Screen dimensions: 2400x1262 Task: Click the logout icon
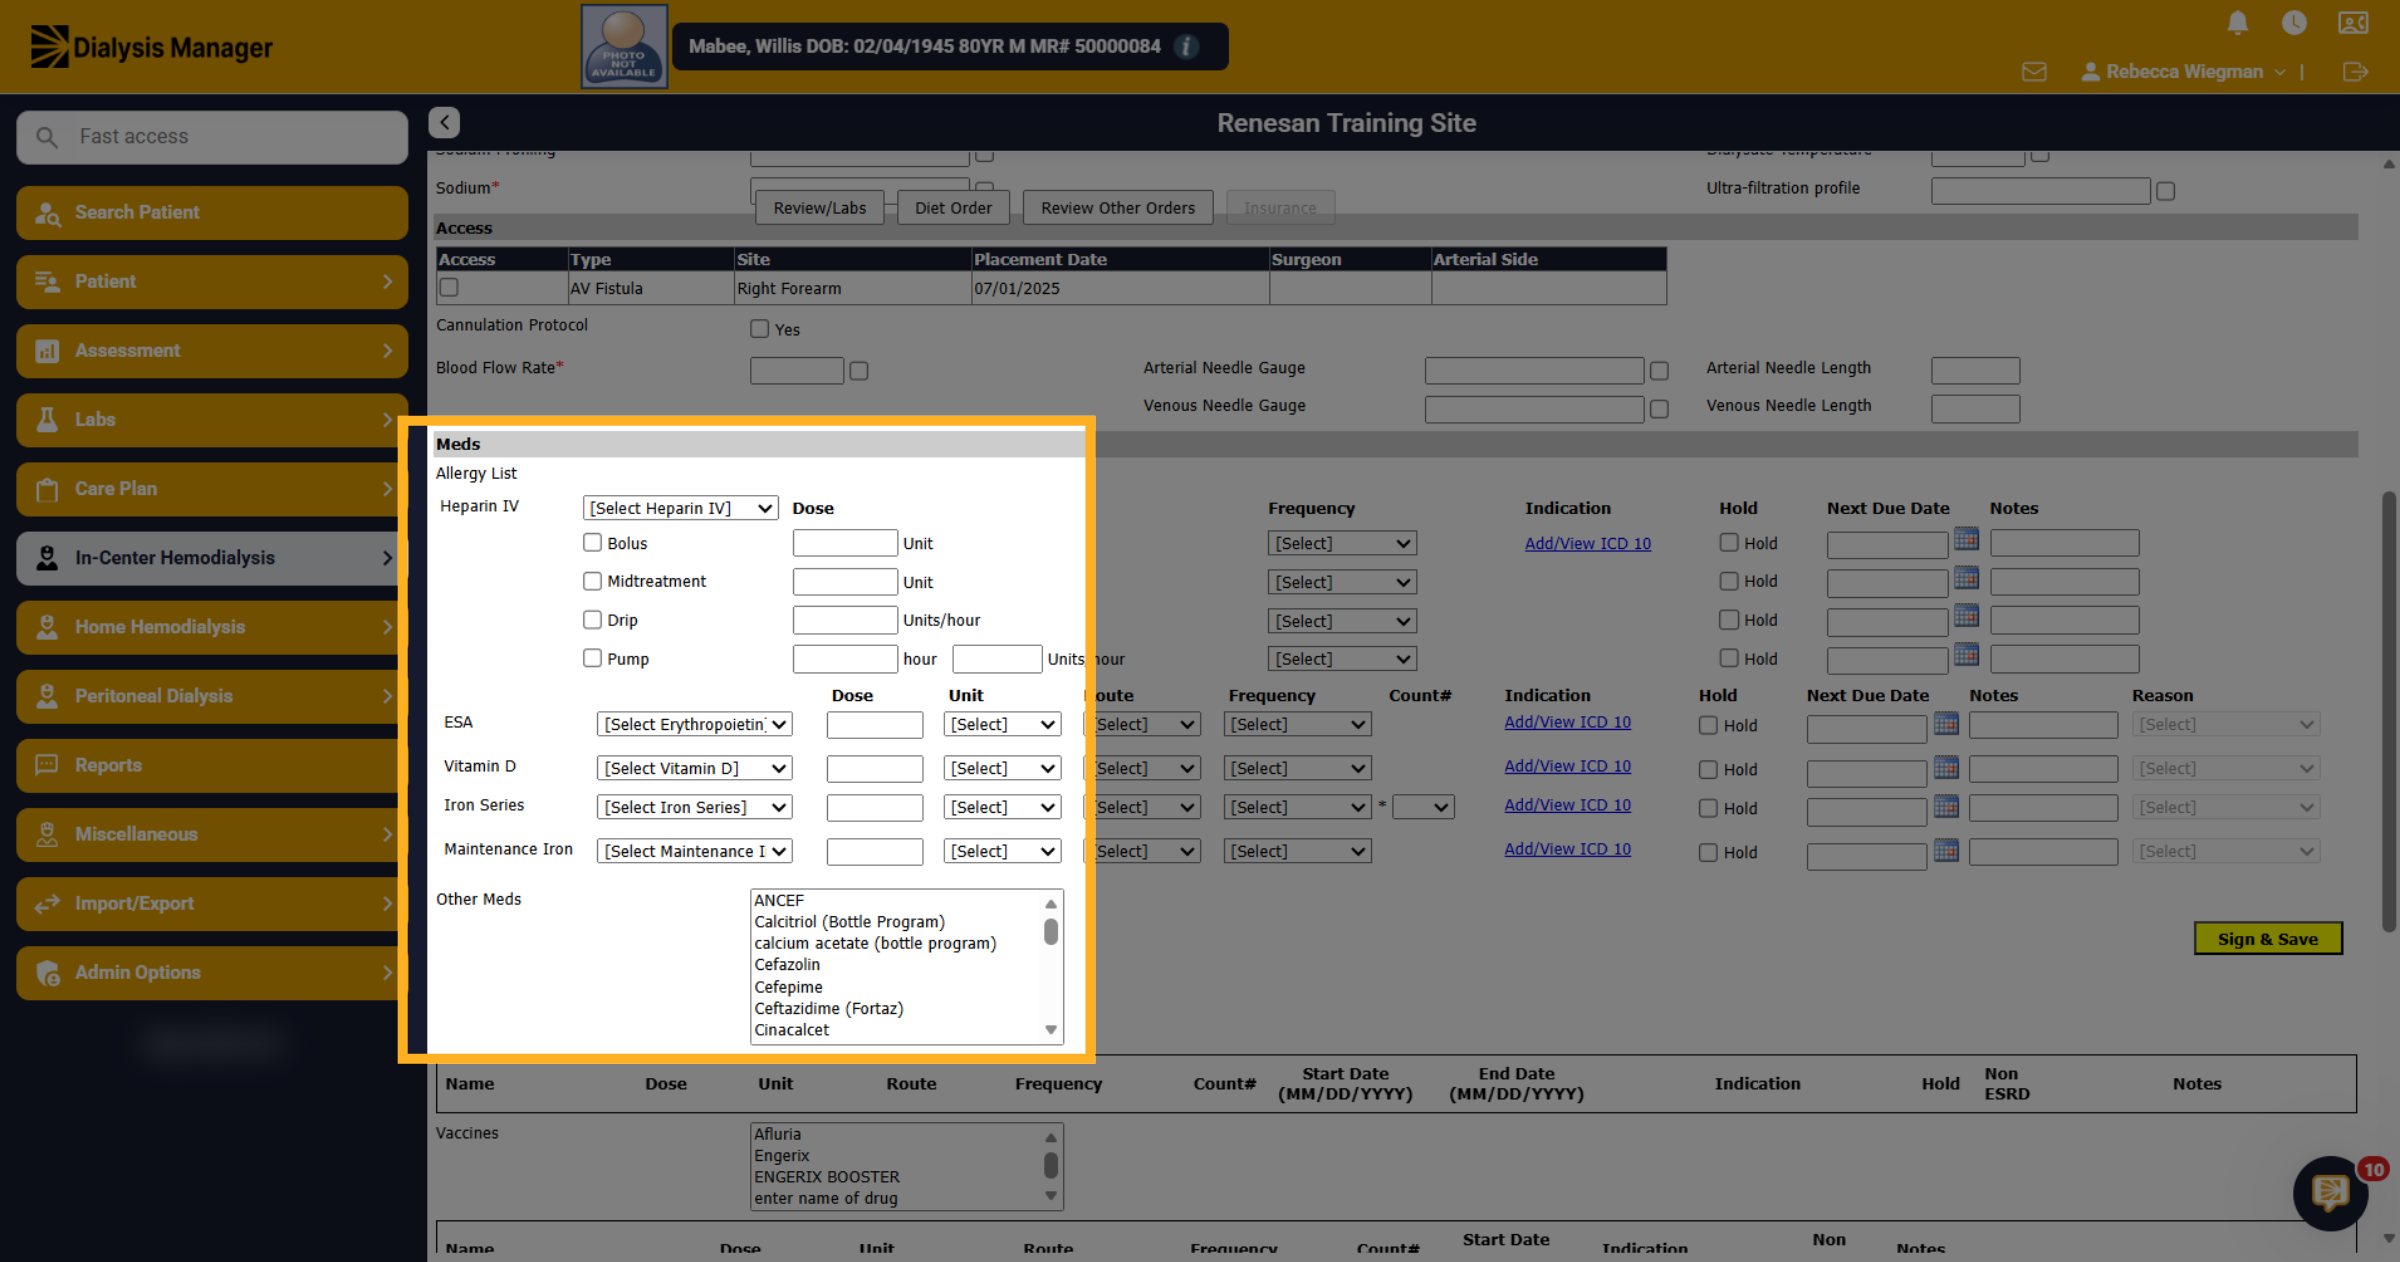point(2355,72)
